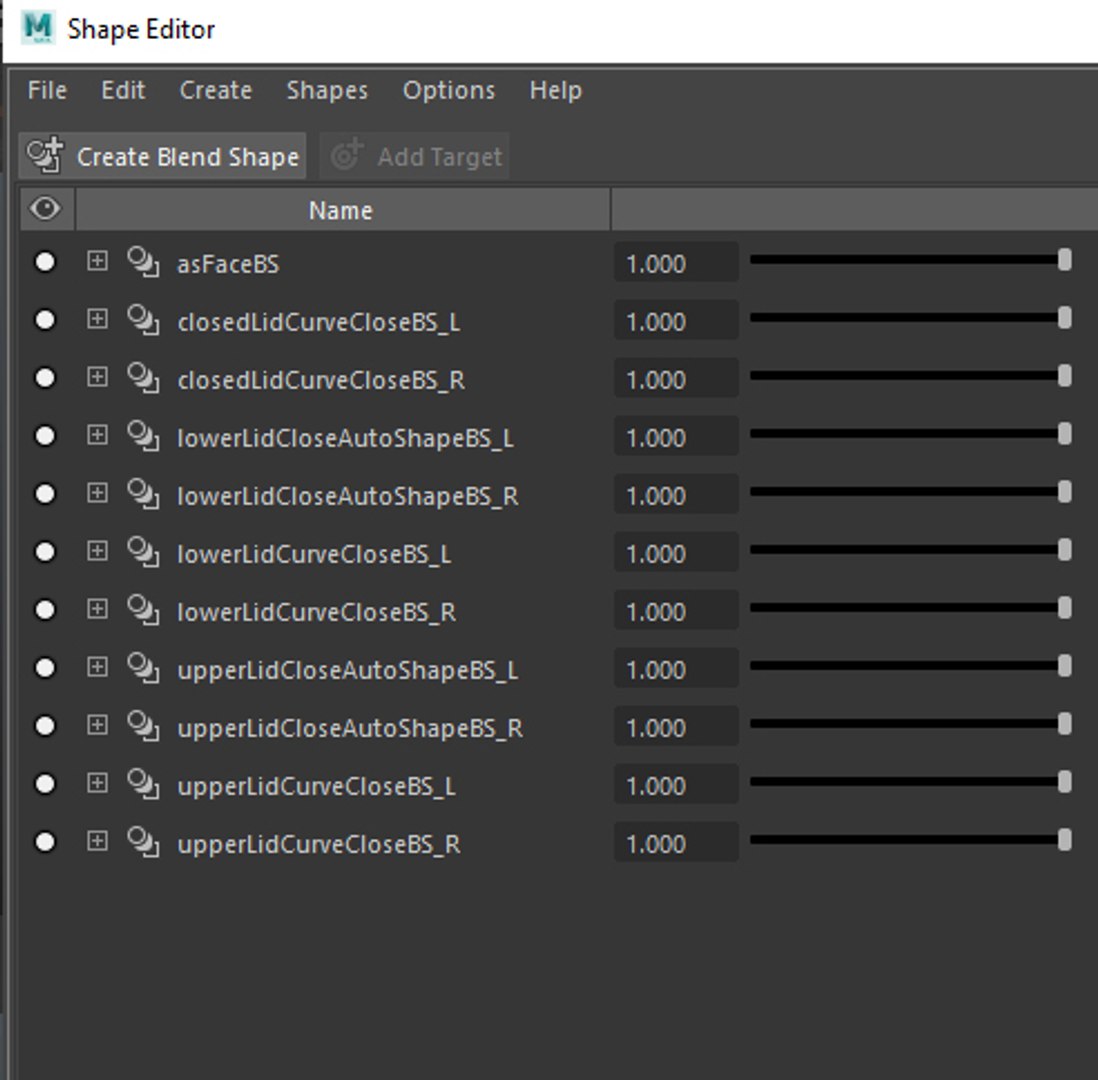
Task: Toggle visibility dot for closedLidCurveCloseBS_L
Action: (x=45, y=320)
